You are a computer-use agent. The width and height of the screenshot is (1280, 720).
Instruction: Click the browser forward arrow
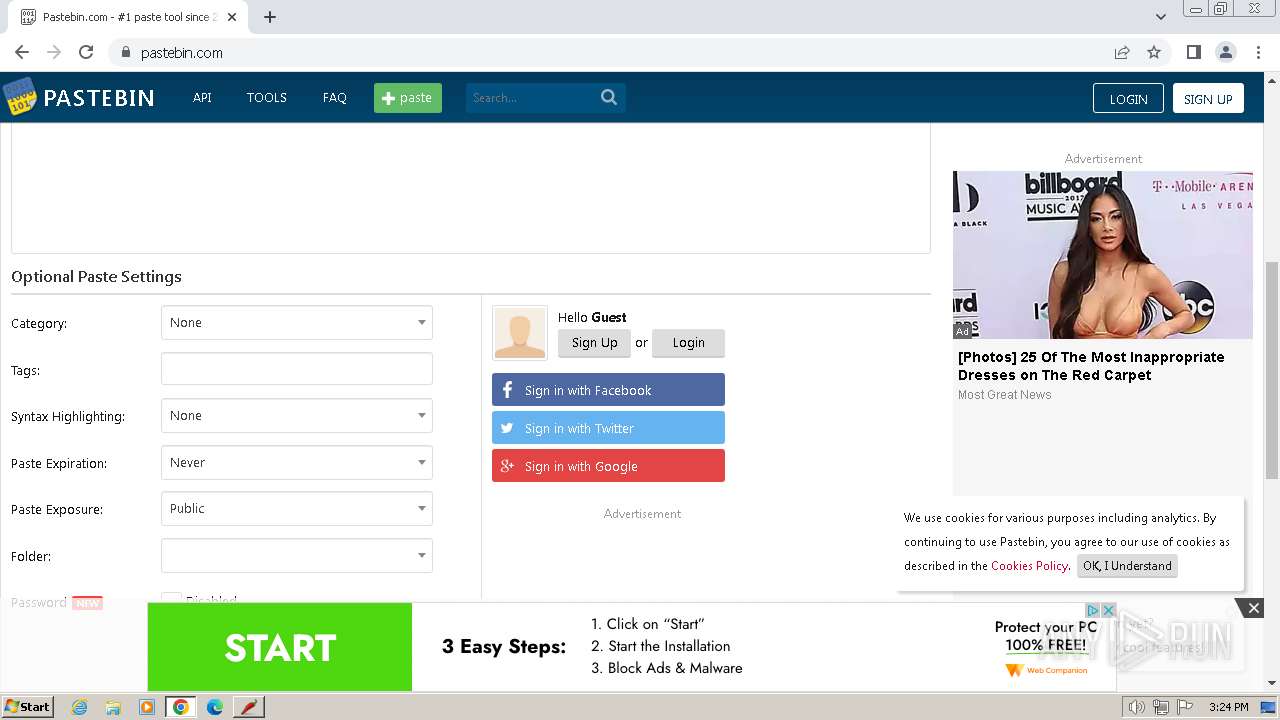coord(54,52)
